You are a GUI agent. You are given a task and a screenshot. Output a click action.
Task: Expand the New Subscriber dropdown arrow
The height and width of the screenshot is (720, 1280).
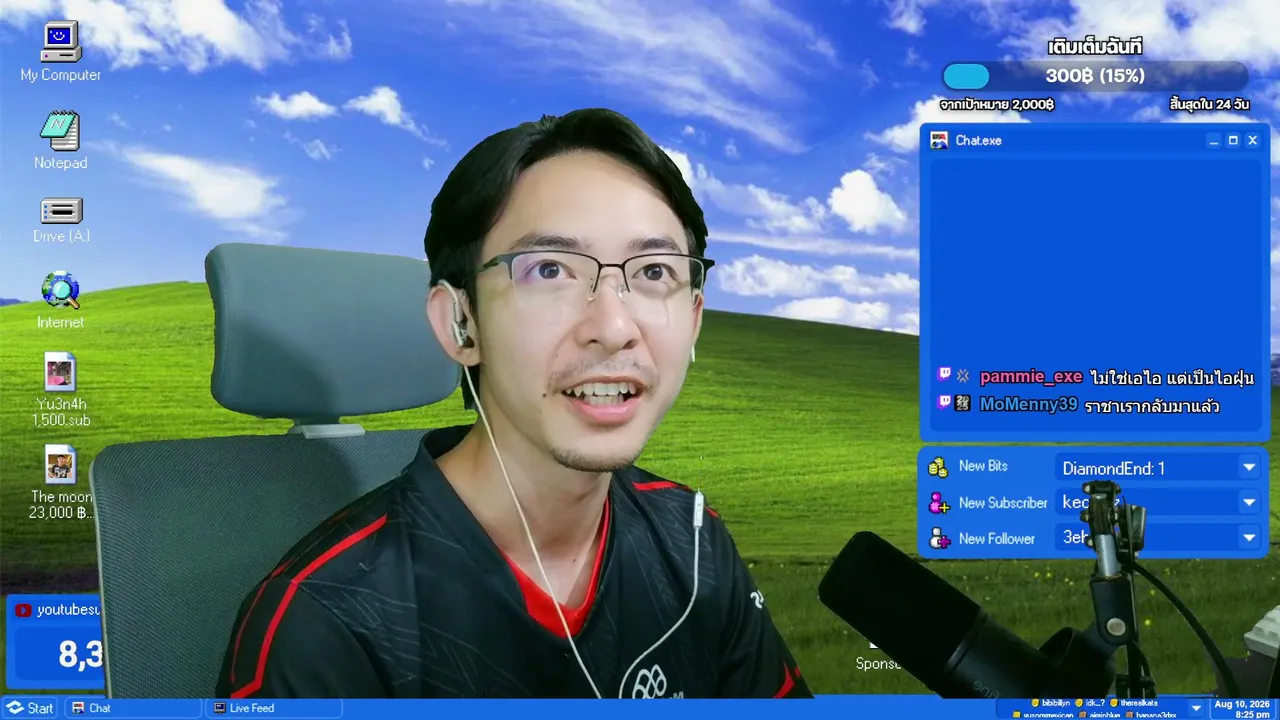tap(1249, 502)
